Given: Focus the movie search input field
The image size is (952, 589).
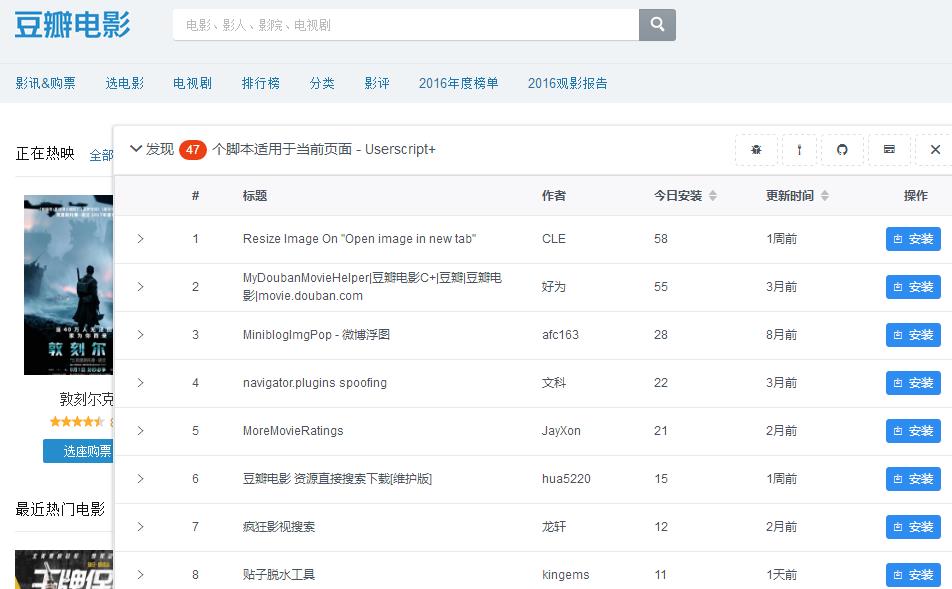Looking at the screenshot, I should 405,25.
